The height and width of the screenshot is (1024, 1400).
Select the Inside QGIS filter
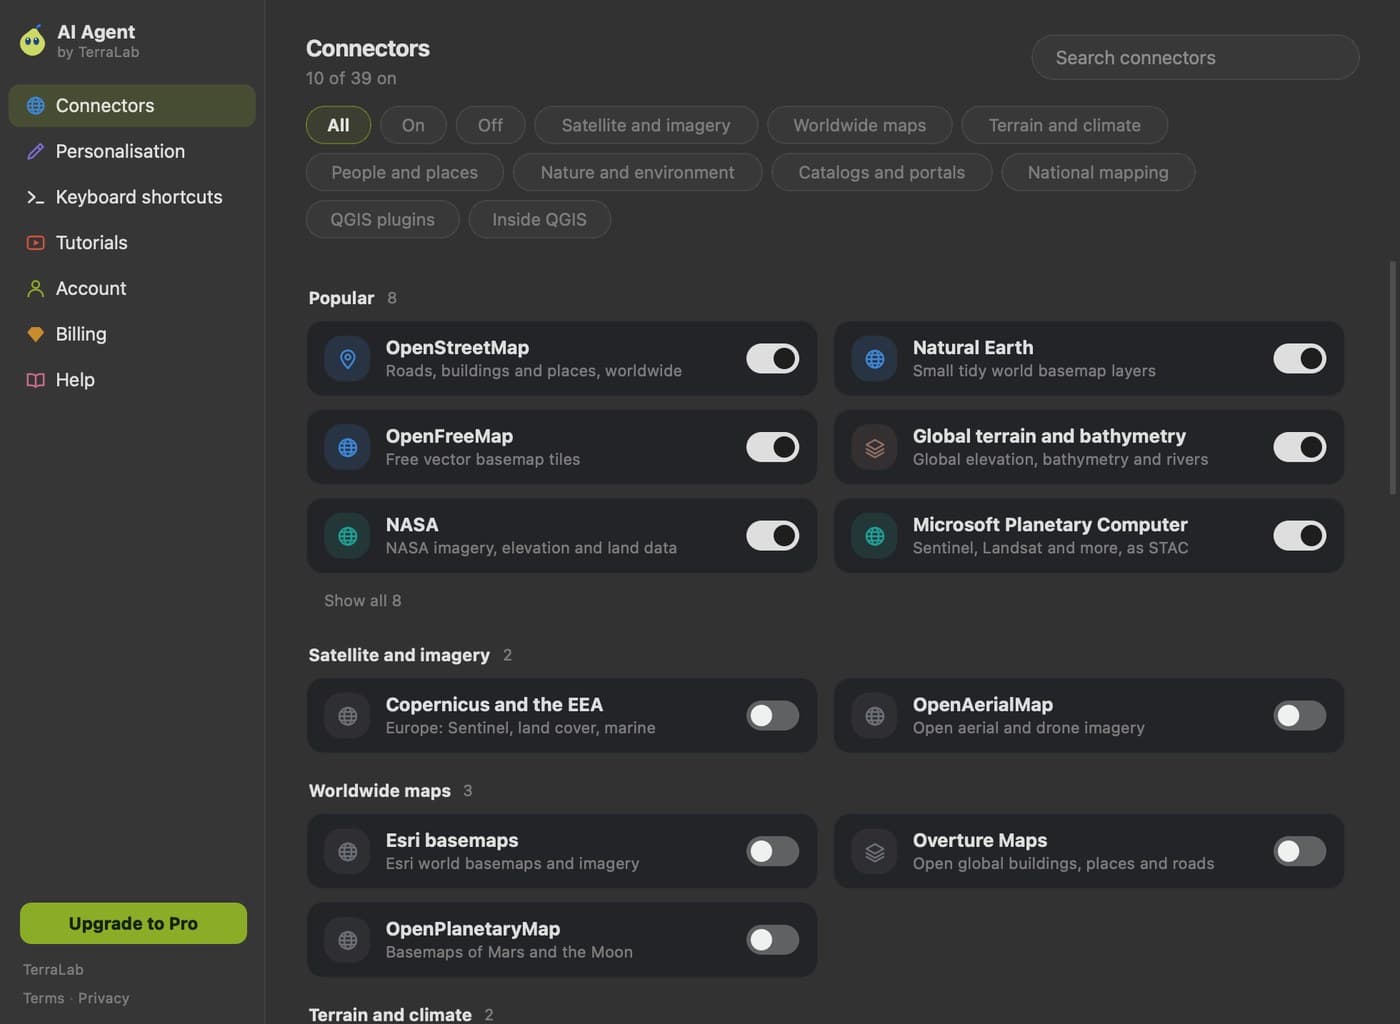[x=540, y=219]
